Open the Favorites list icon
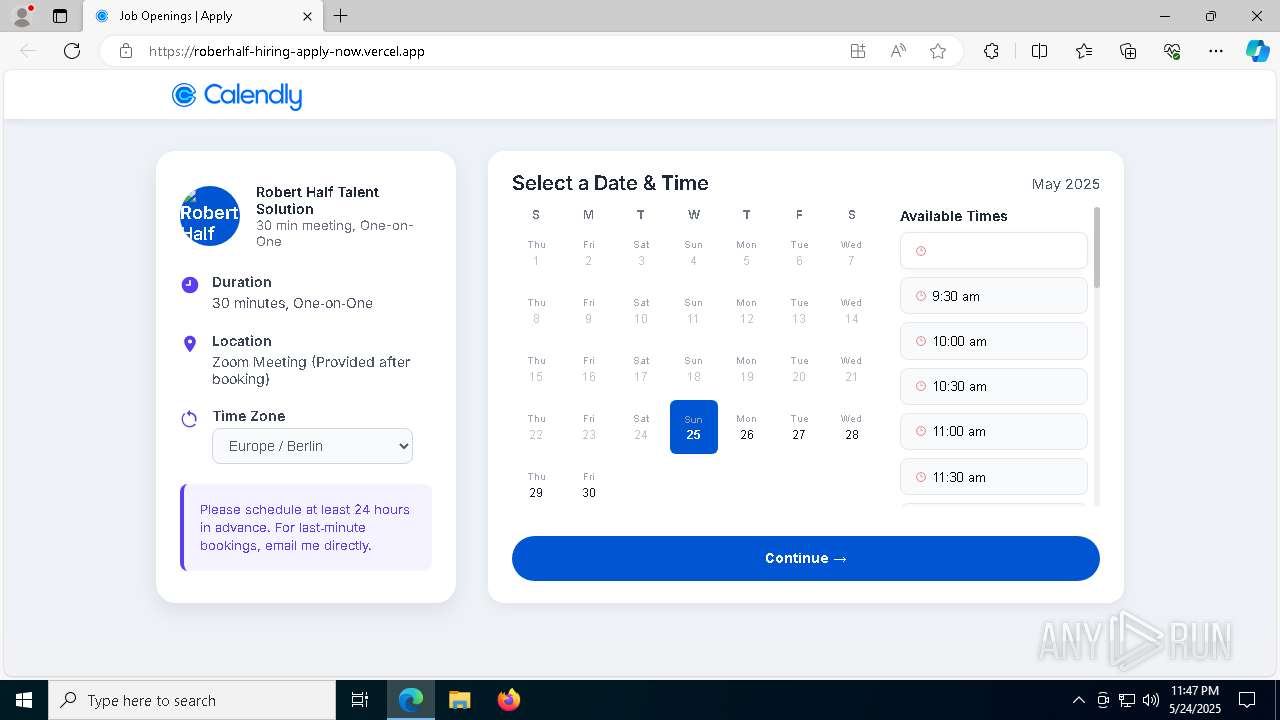This screenshot has height=720, width=1280. pyautogui.click(x=1084, y=51)
